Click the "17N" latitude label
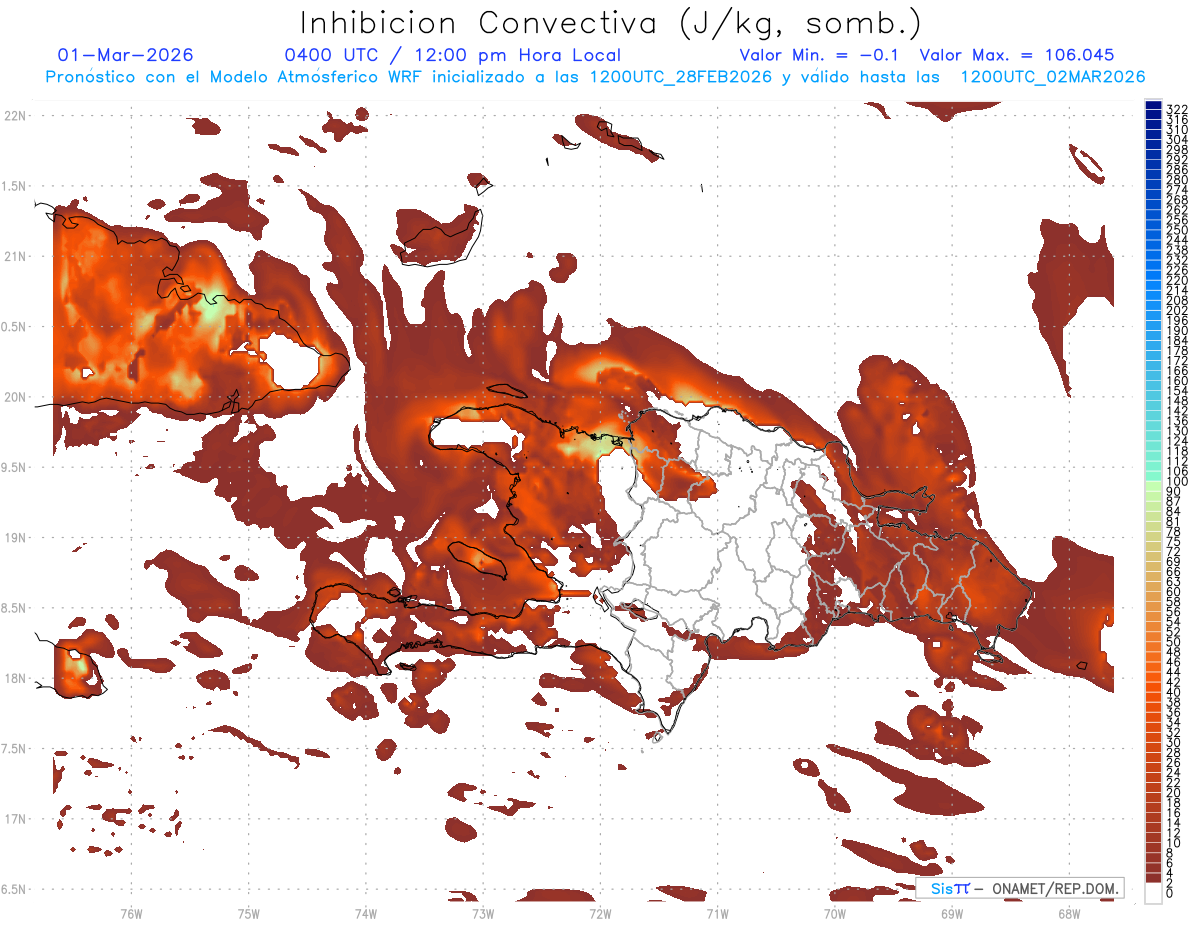This screenshot has height=927, width=1200. [14, 820]
